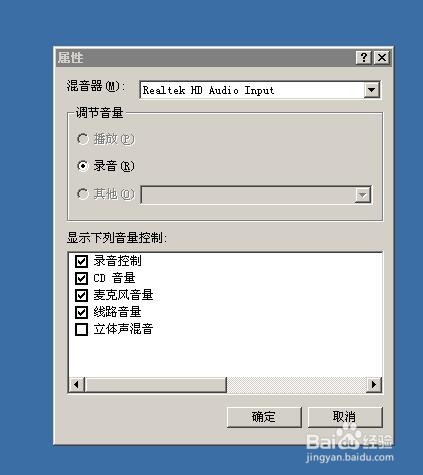Expand the 其他 dropdown list
The width and height of the screenshot is (423, 475).
(x=362, y=195)
